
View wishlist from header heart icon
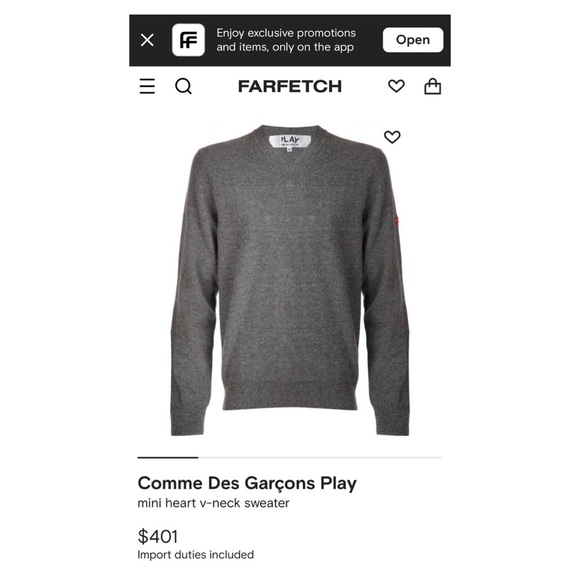(396, 86)
